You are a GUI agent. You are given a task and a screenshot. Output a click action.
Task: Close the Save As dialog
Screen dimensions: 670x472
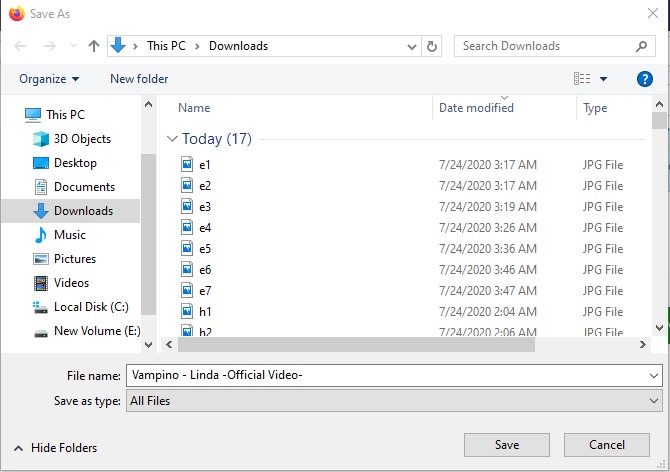coord(652,13)
